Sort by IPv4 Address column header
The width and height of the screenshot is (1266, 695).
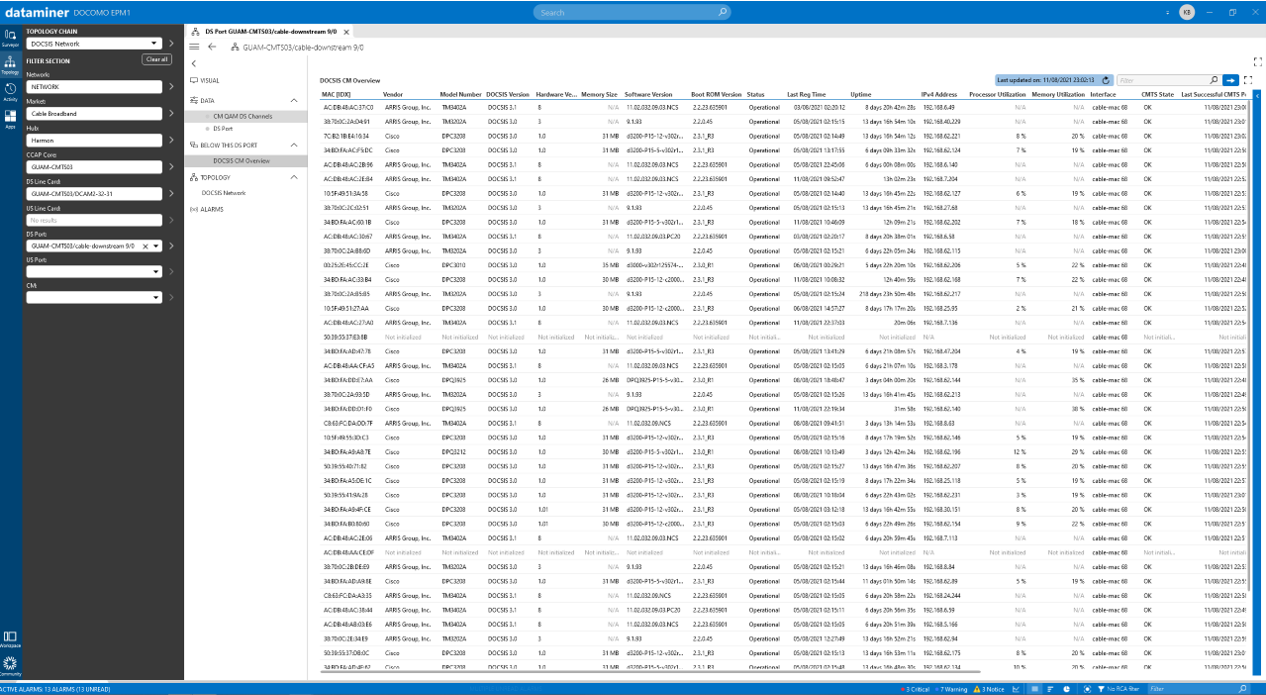pos(939,94)
